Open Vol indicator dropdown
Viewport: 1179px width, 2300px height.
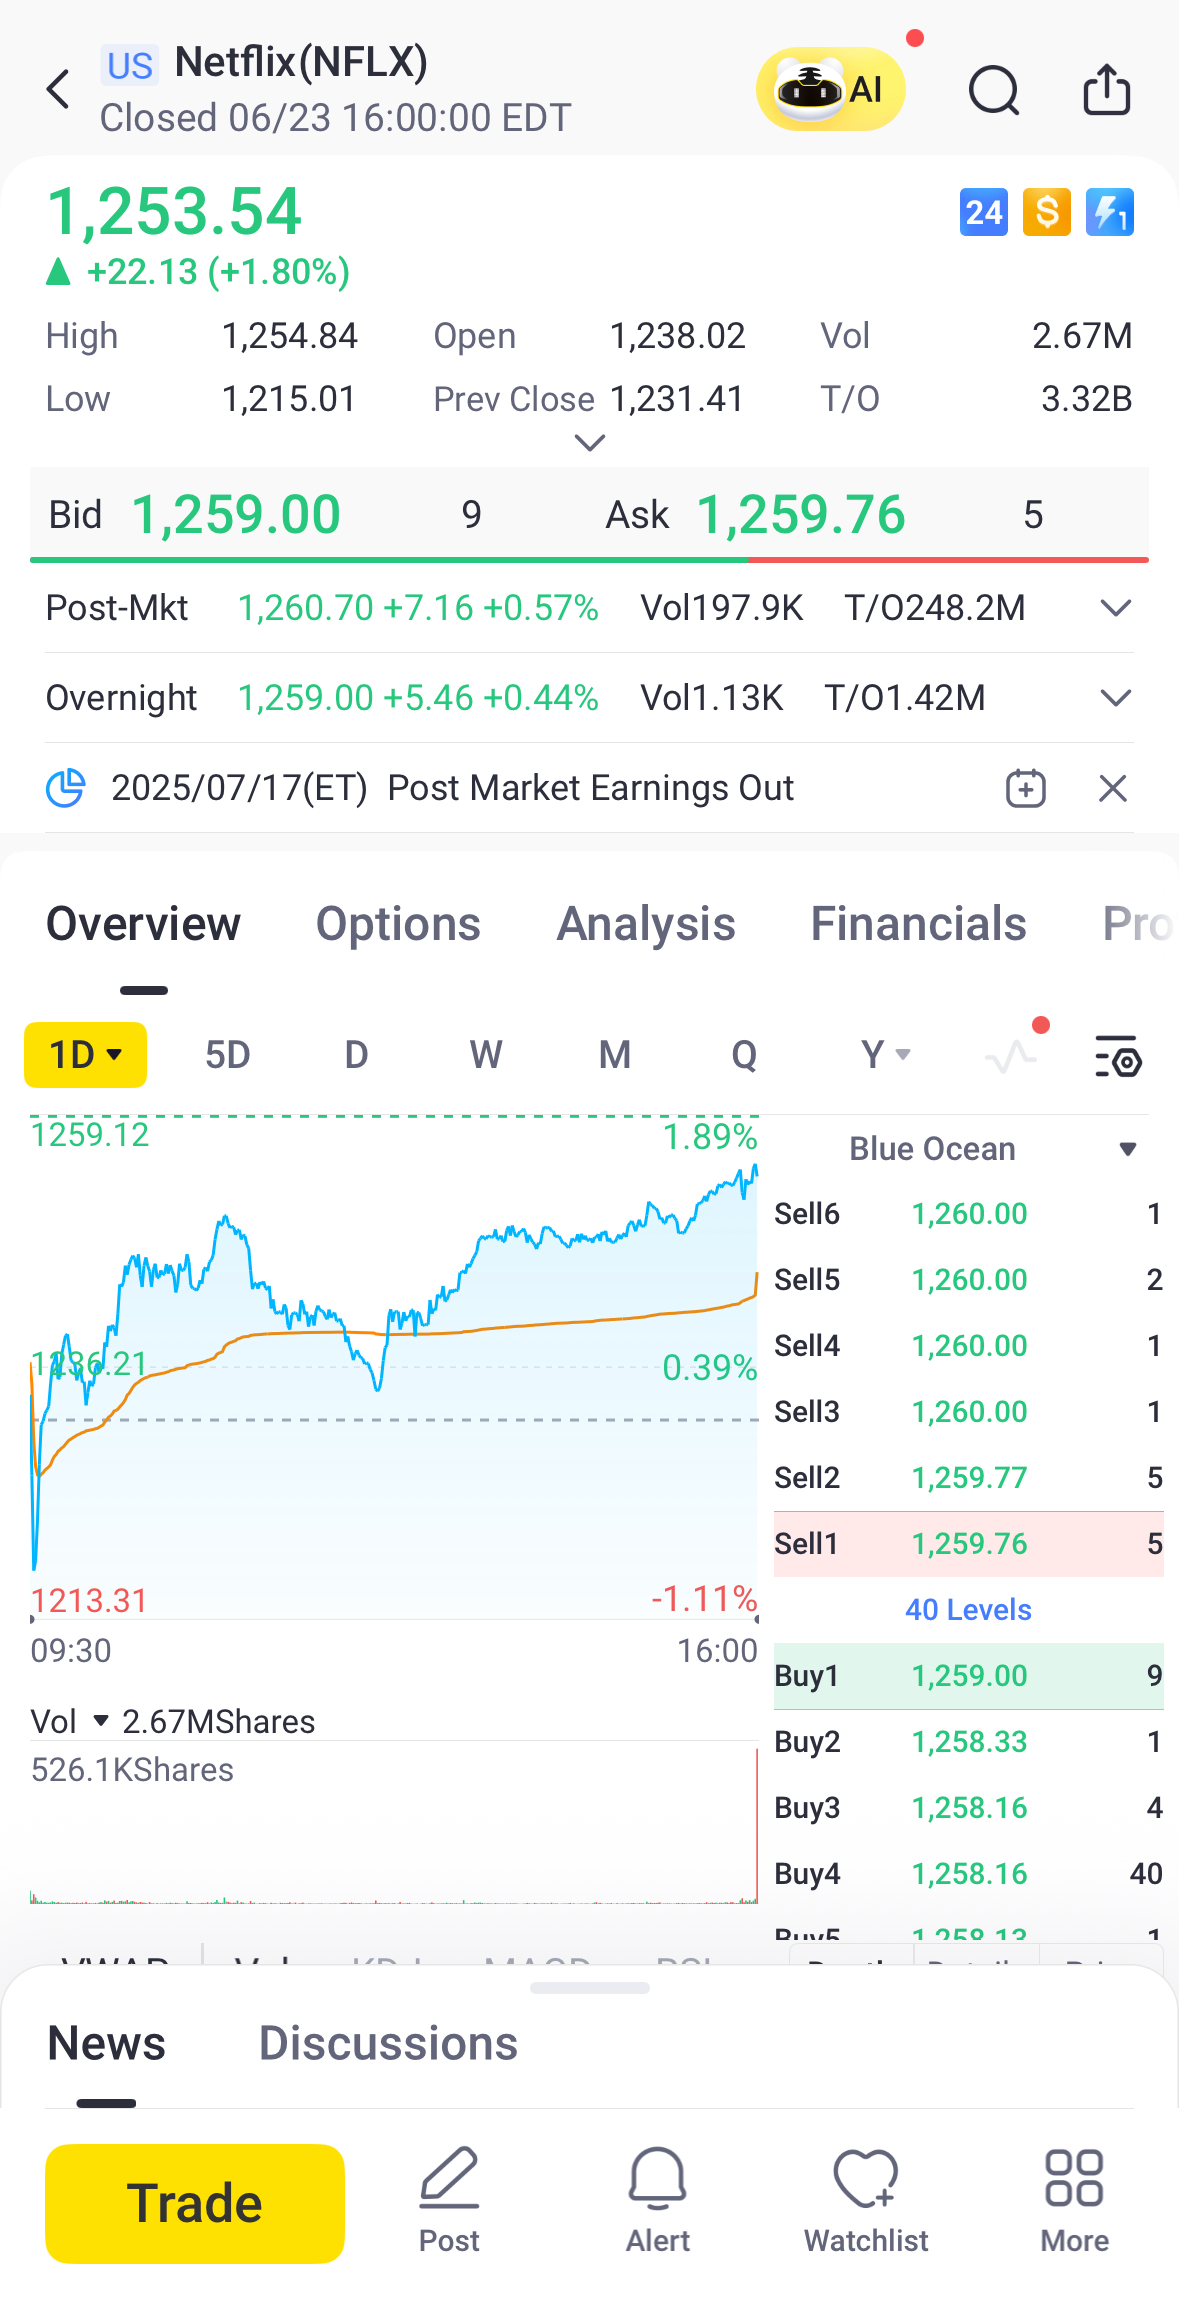click(69, 1722)
